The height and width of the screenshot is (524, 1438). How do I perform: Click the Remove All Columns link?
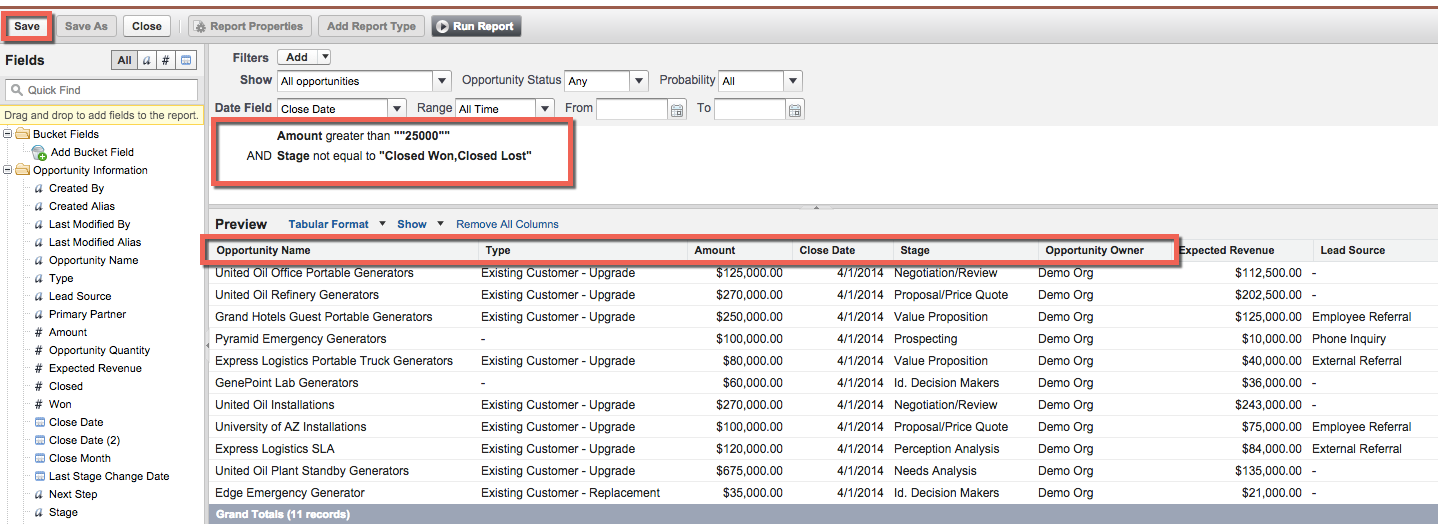507,224
